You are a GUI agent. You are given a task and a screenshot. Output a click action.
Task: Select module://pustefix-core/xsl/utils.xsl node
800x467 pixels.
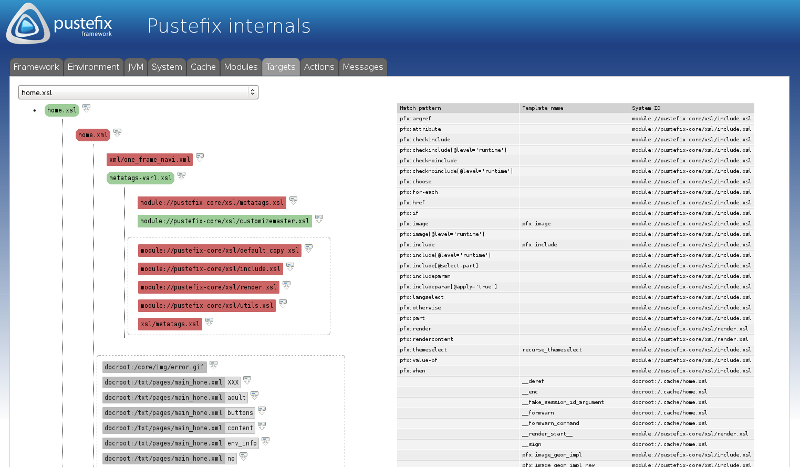tap(207, 306)
